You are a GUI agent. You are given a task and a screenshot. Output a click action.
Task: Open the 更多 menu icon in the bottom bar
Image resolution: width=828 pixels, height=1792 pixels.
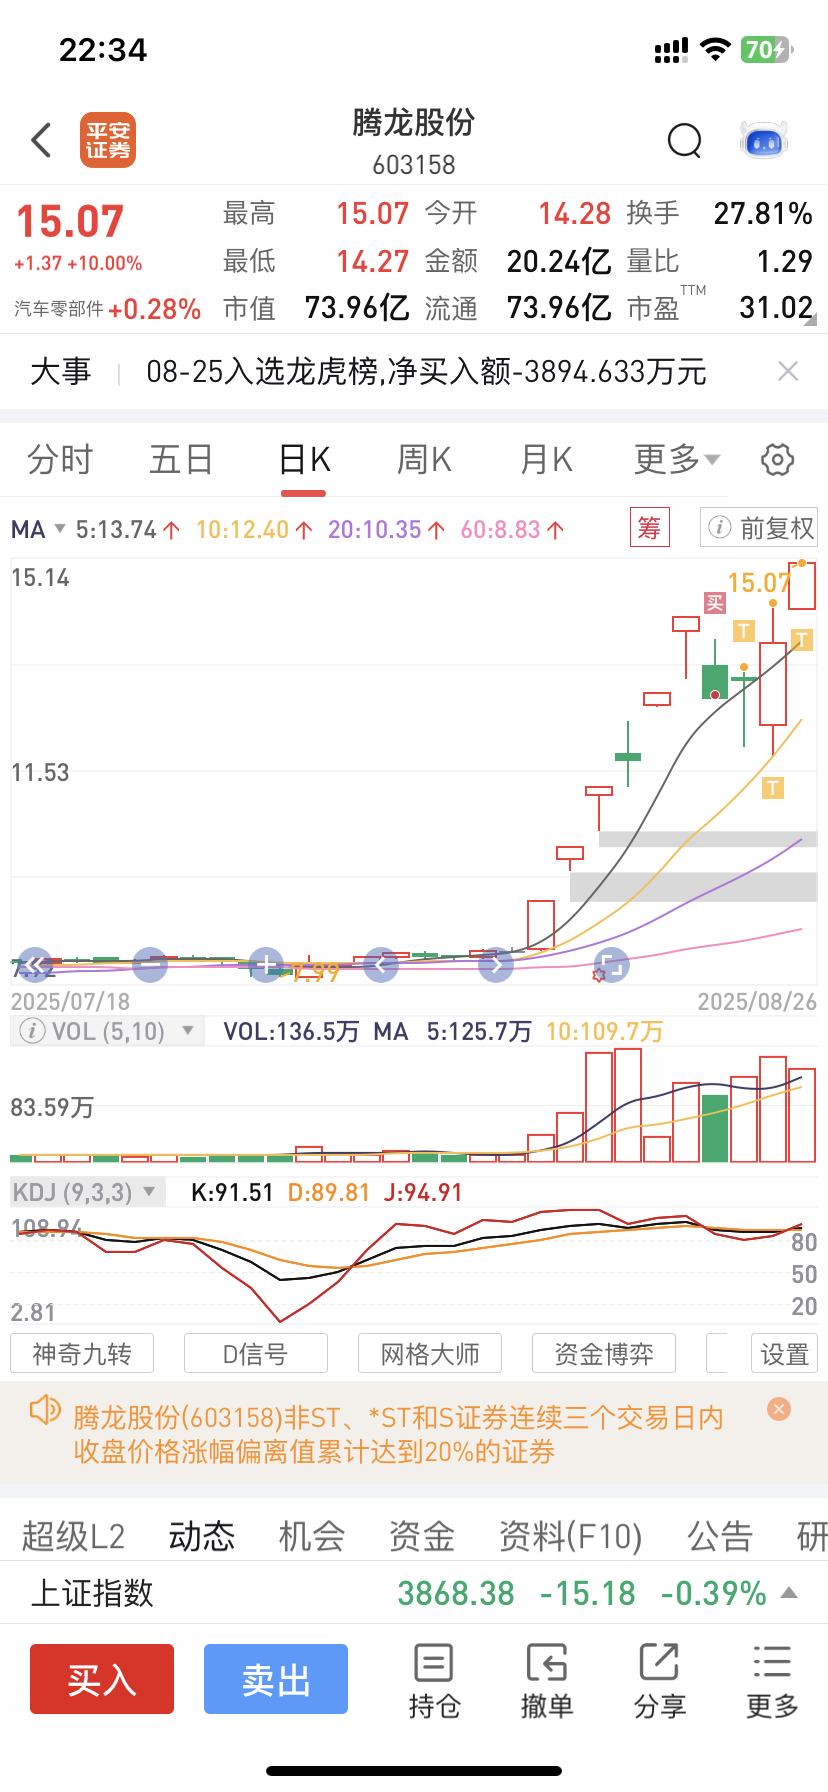pos(772,1681)
